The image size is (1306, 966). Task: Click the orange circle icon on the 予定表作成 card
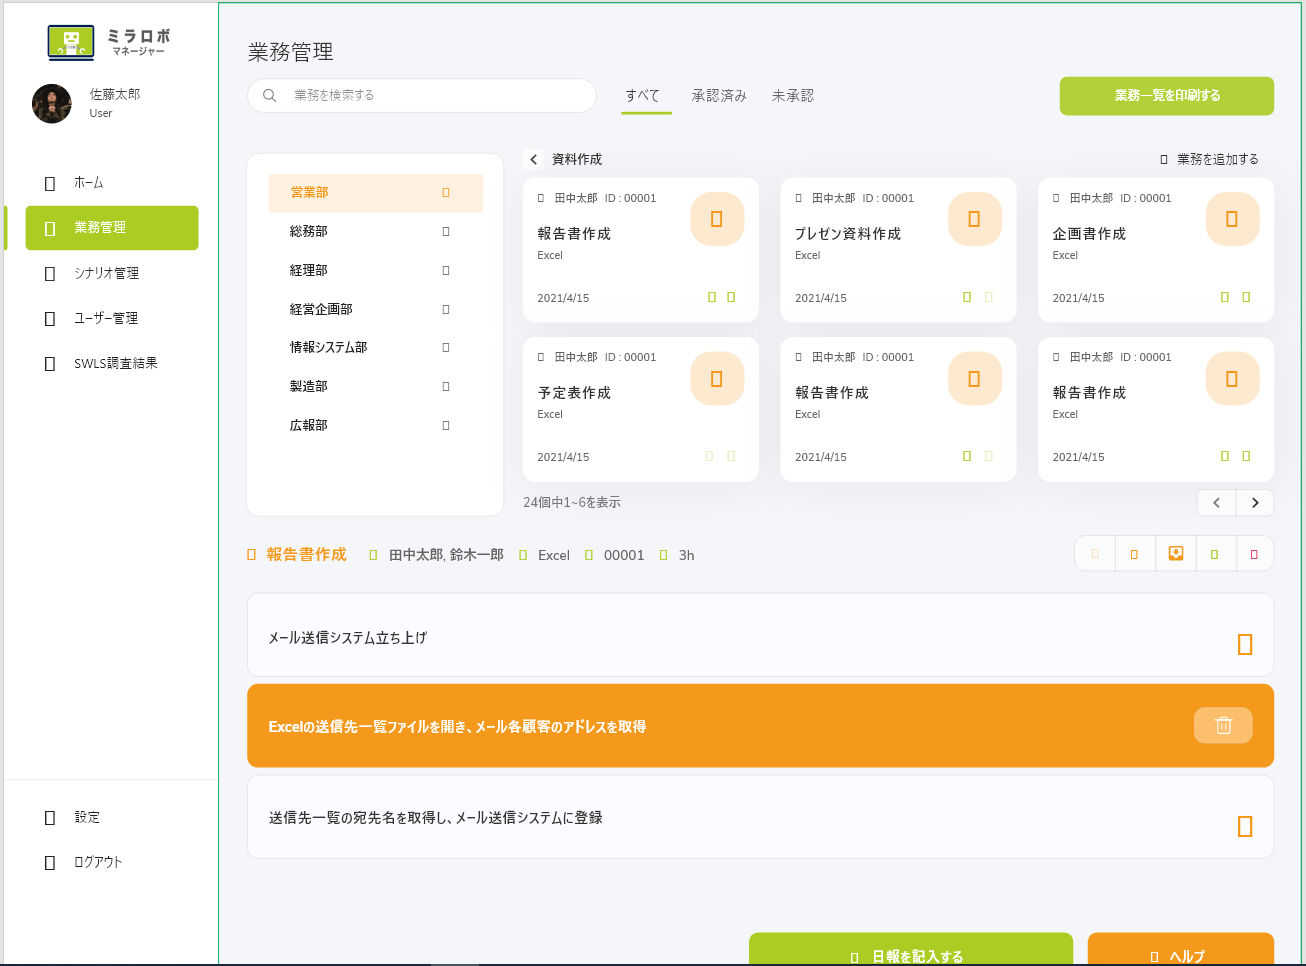[x=717, y=378]
